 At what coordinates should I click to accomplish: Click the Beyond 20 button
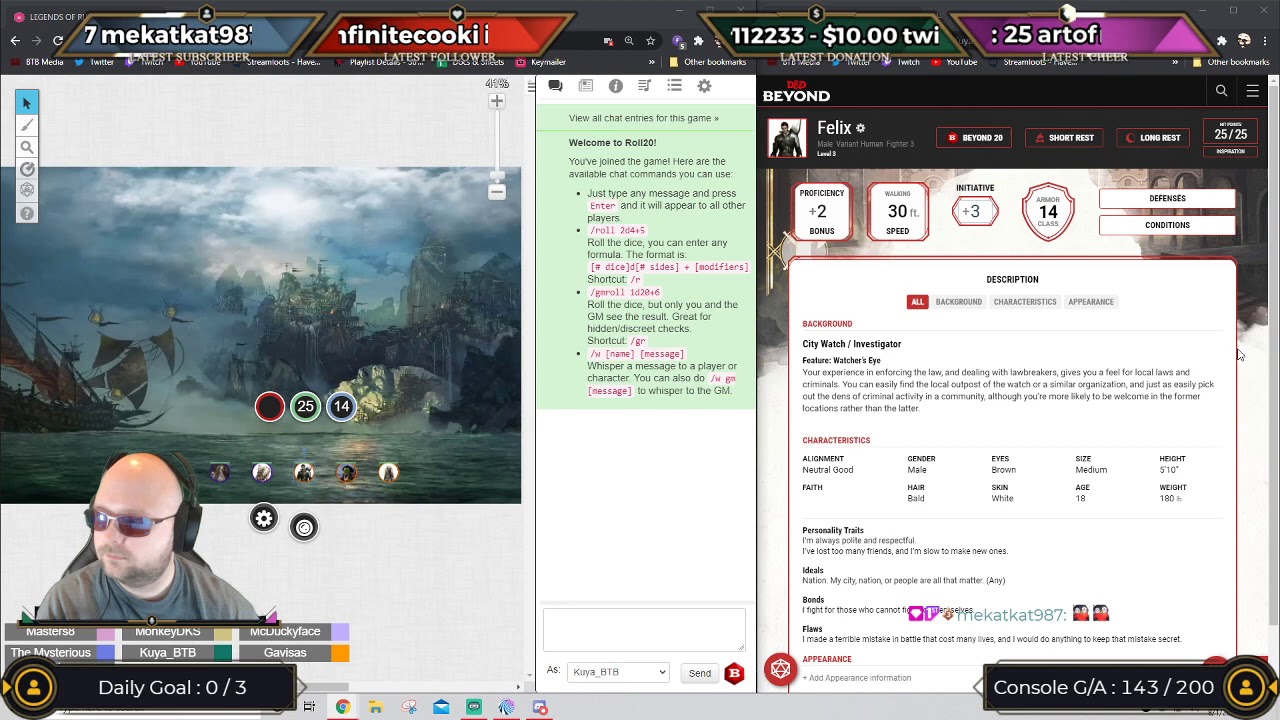pos(975,138)
